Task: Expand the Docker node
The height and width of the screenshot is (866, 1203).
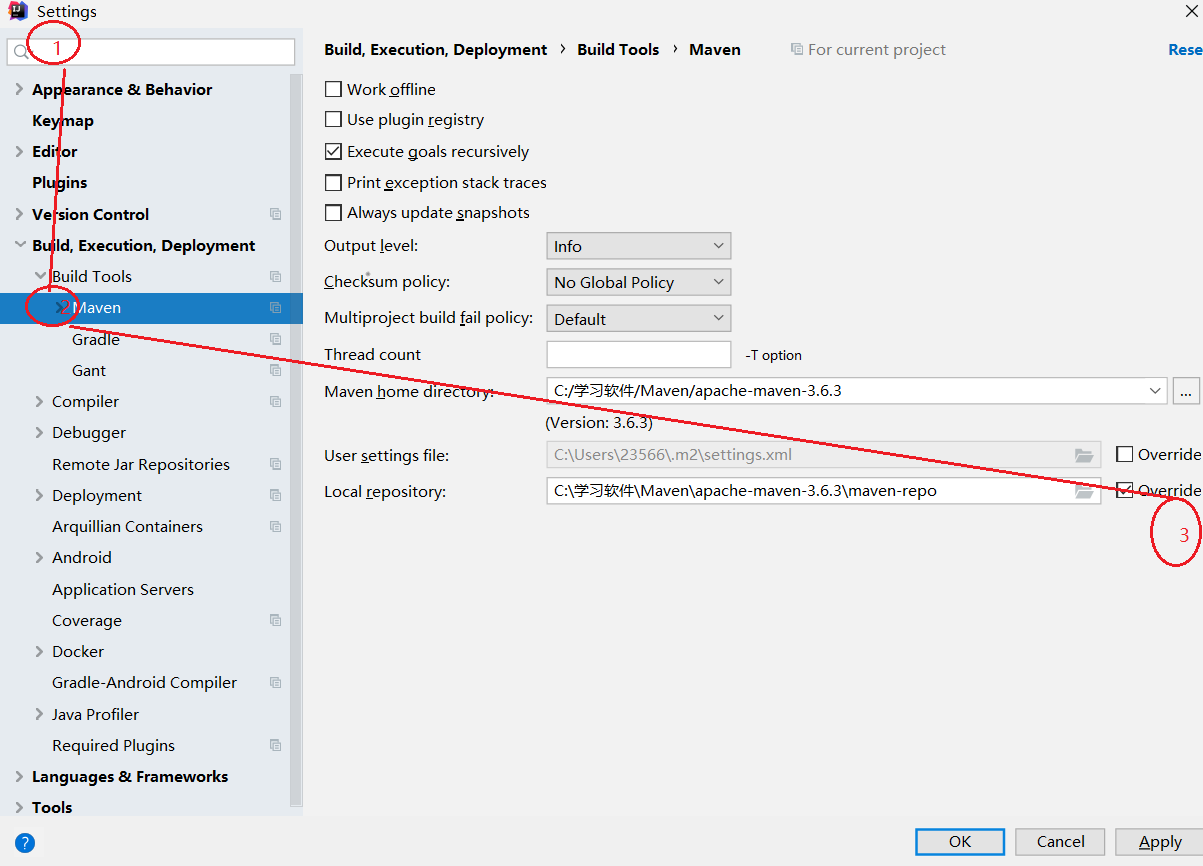Action: 40,651
